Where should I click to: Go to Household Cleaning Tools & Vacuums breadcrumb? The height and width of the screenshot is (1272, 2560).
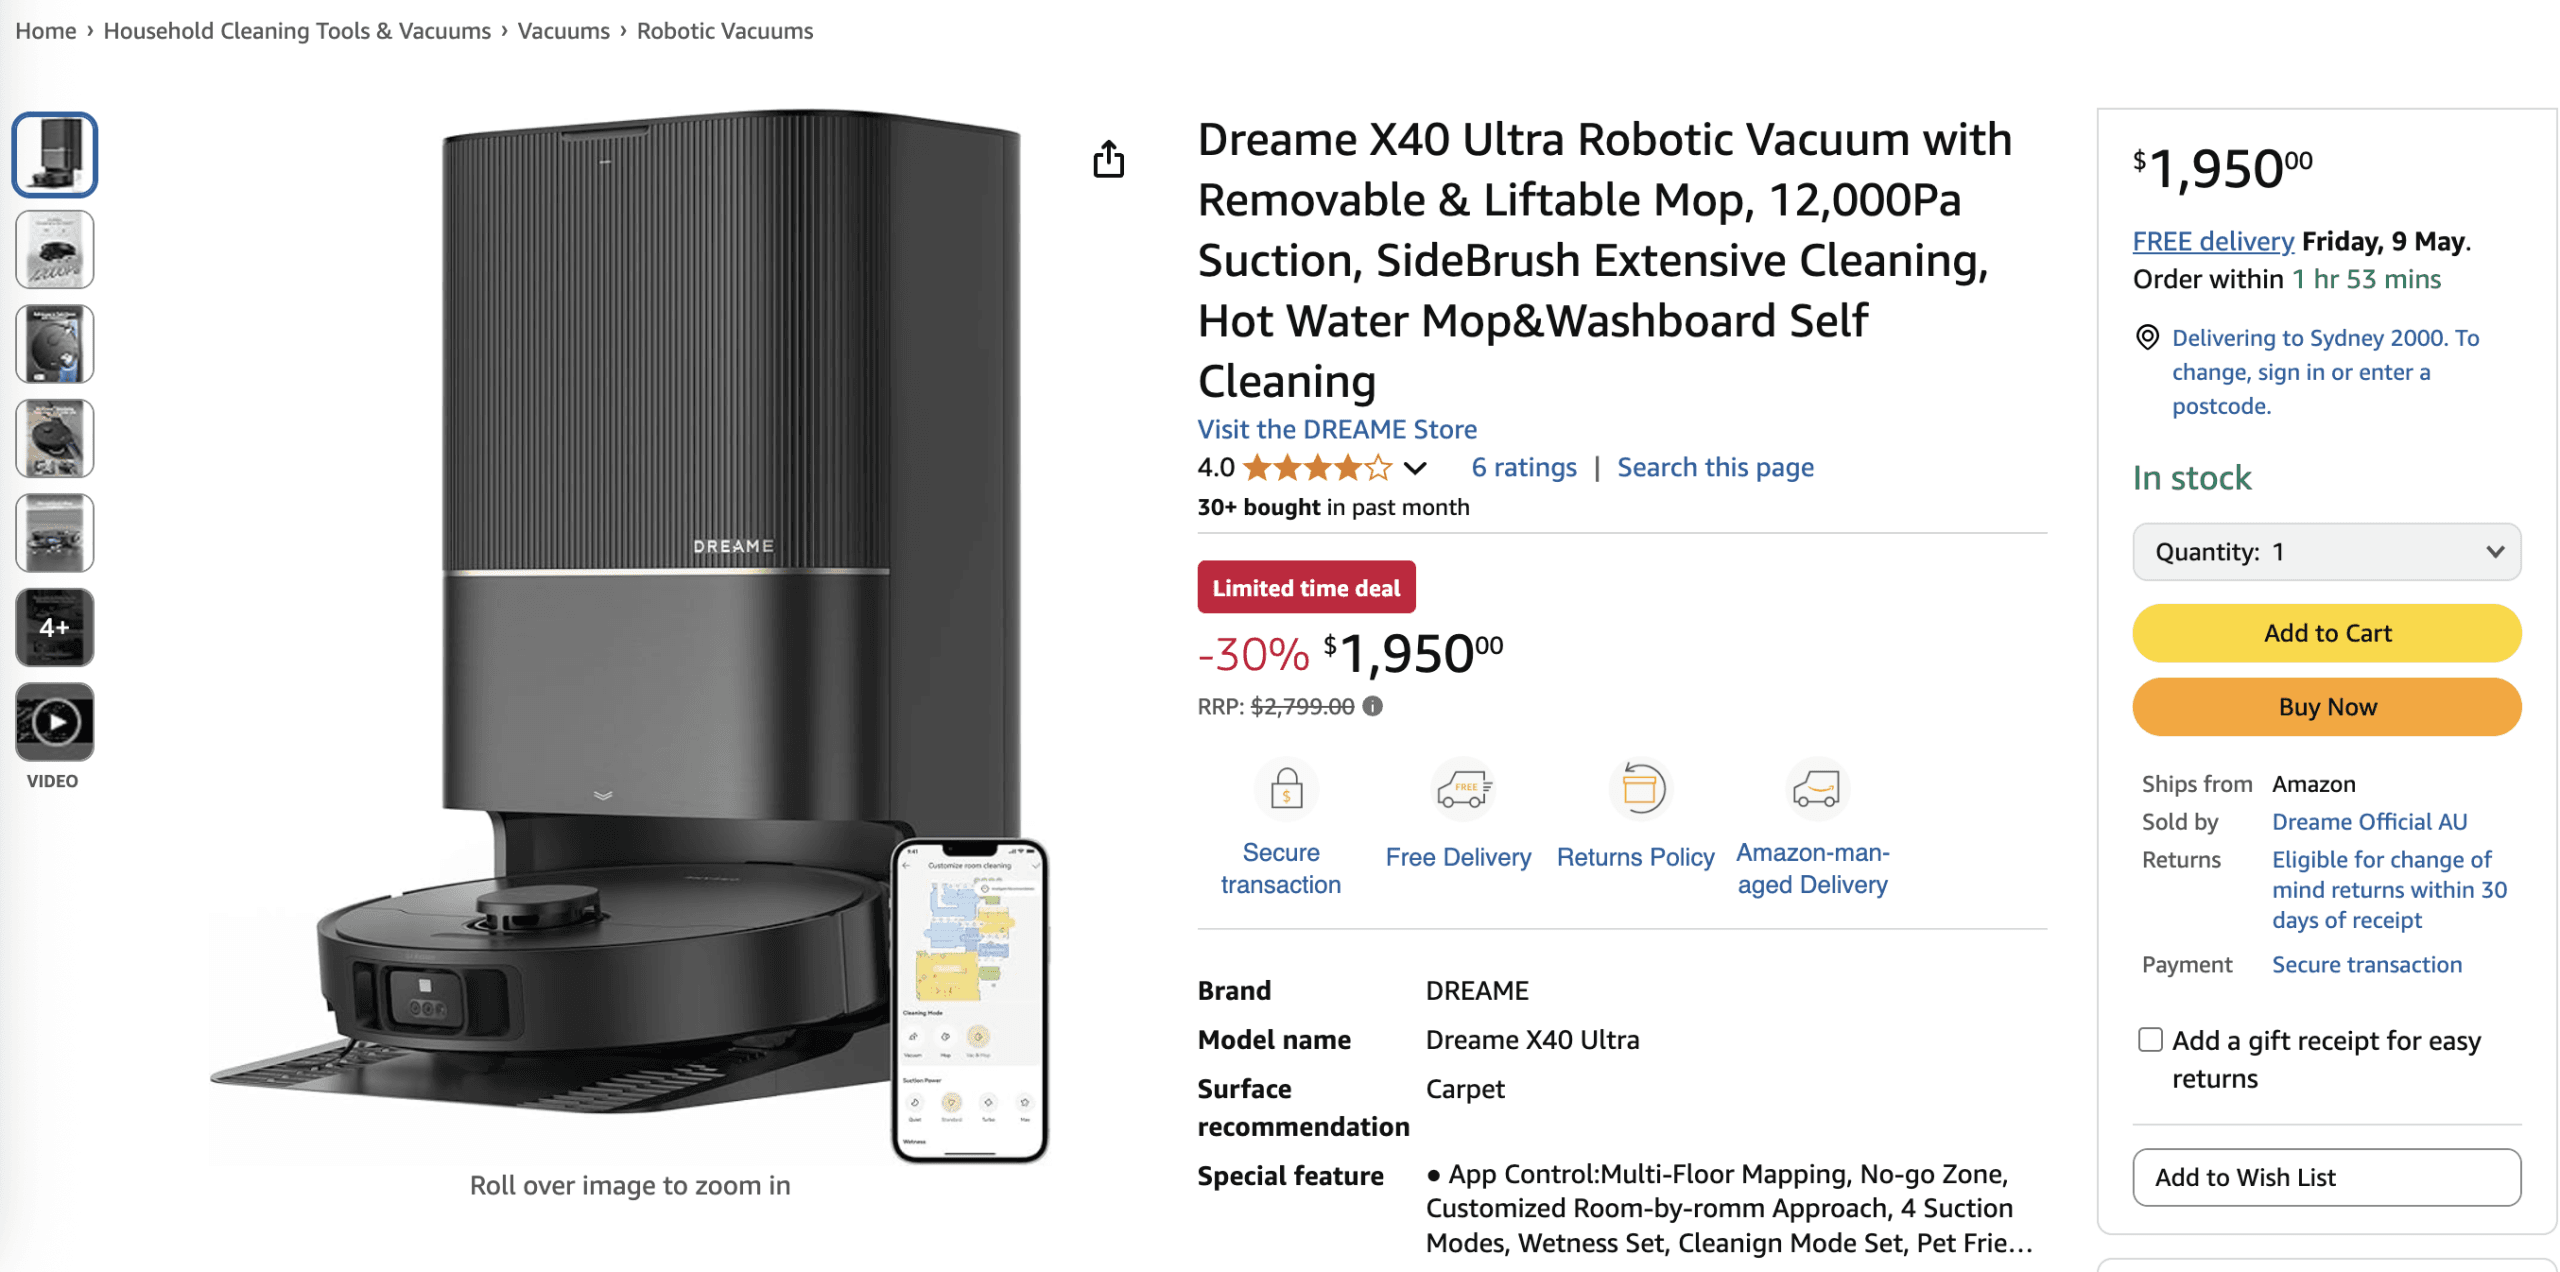click(x=297, y=31)
